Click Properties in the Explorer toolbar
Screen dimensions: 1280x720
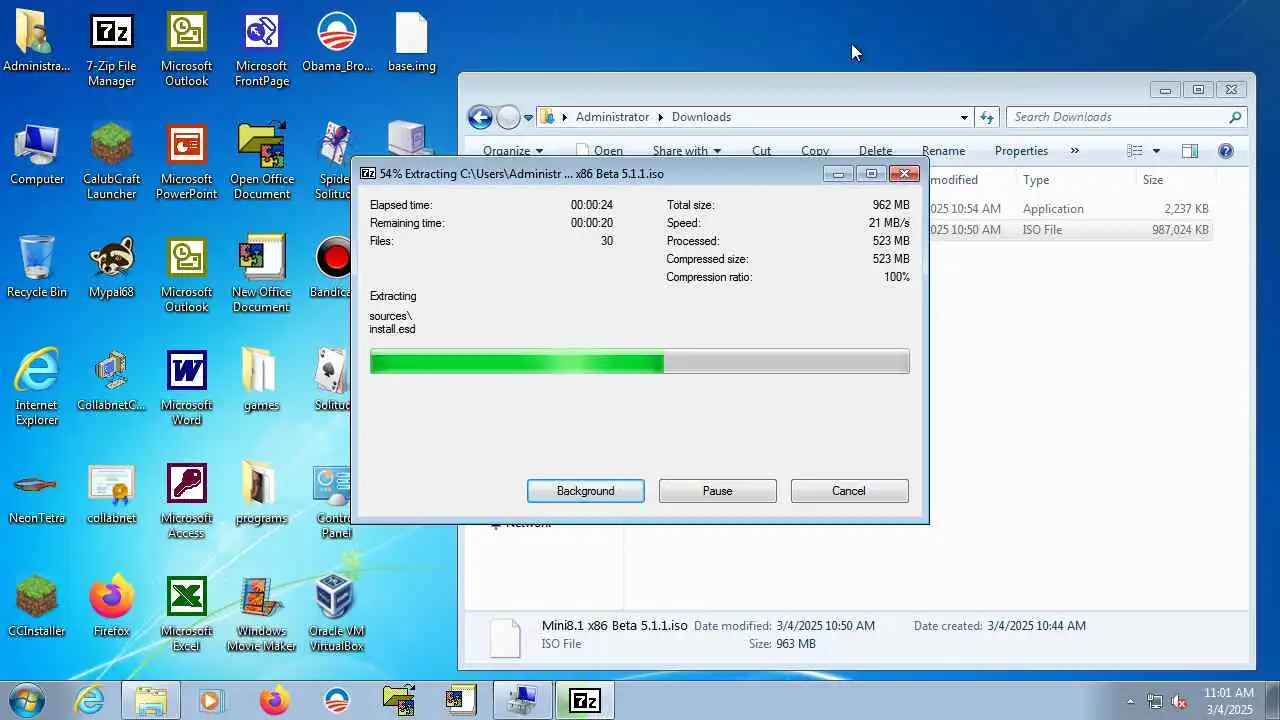point(1021,151)
